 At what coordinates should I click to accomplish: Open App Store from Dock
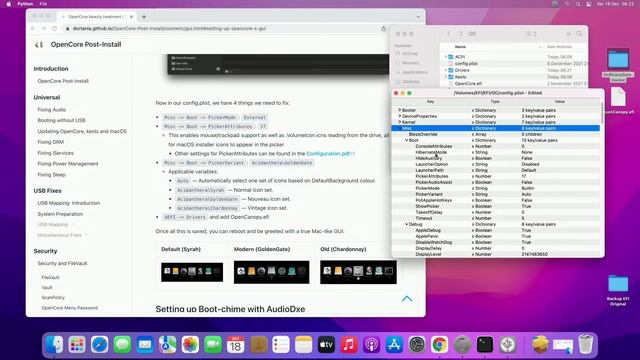tap(394, 345)
